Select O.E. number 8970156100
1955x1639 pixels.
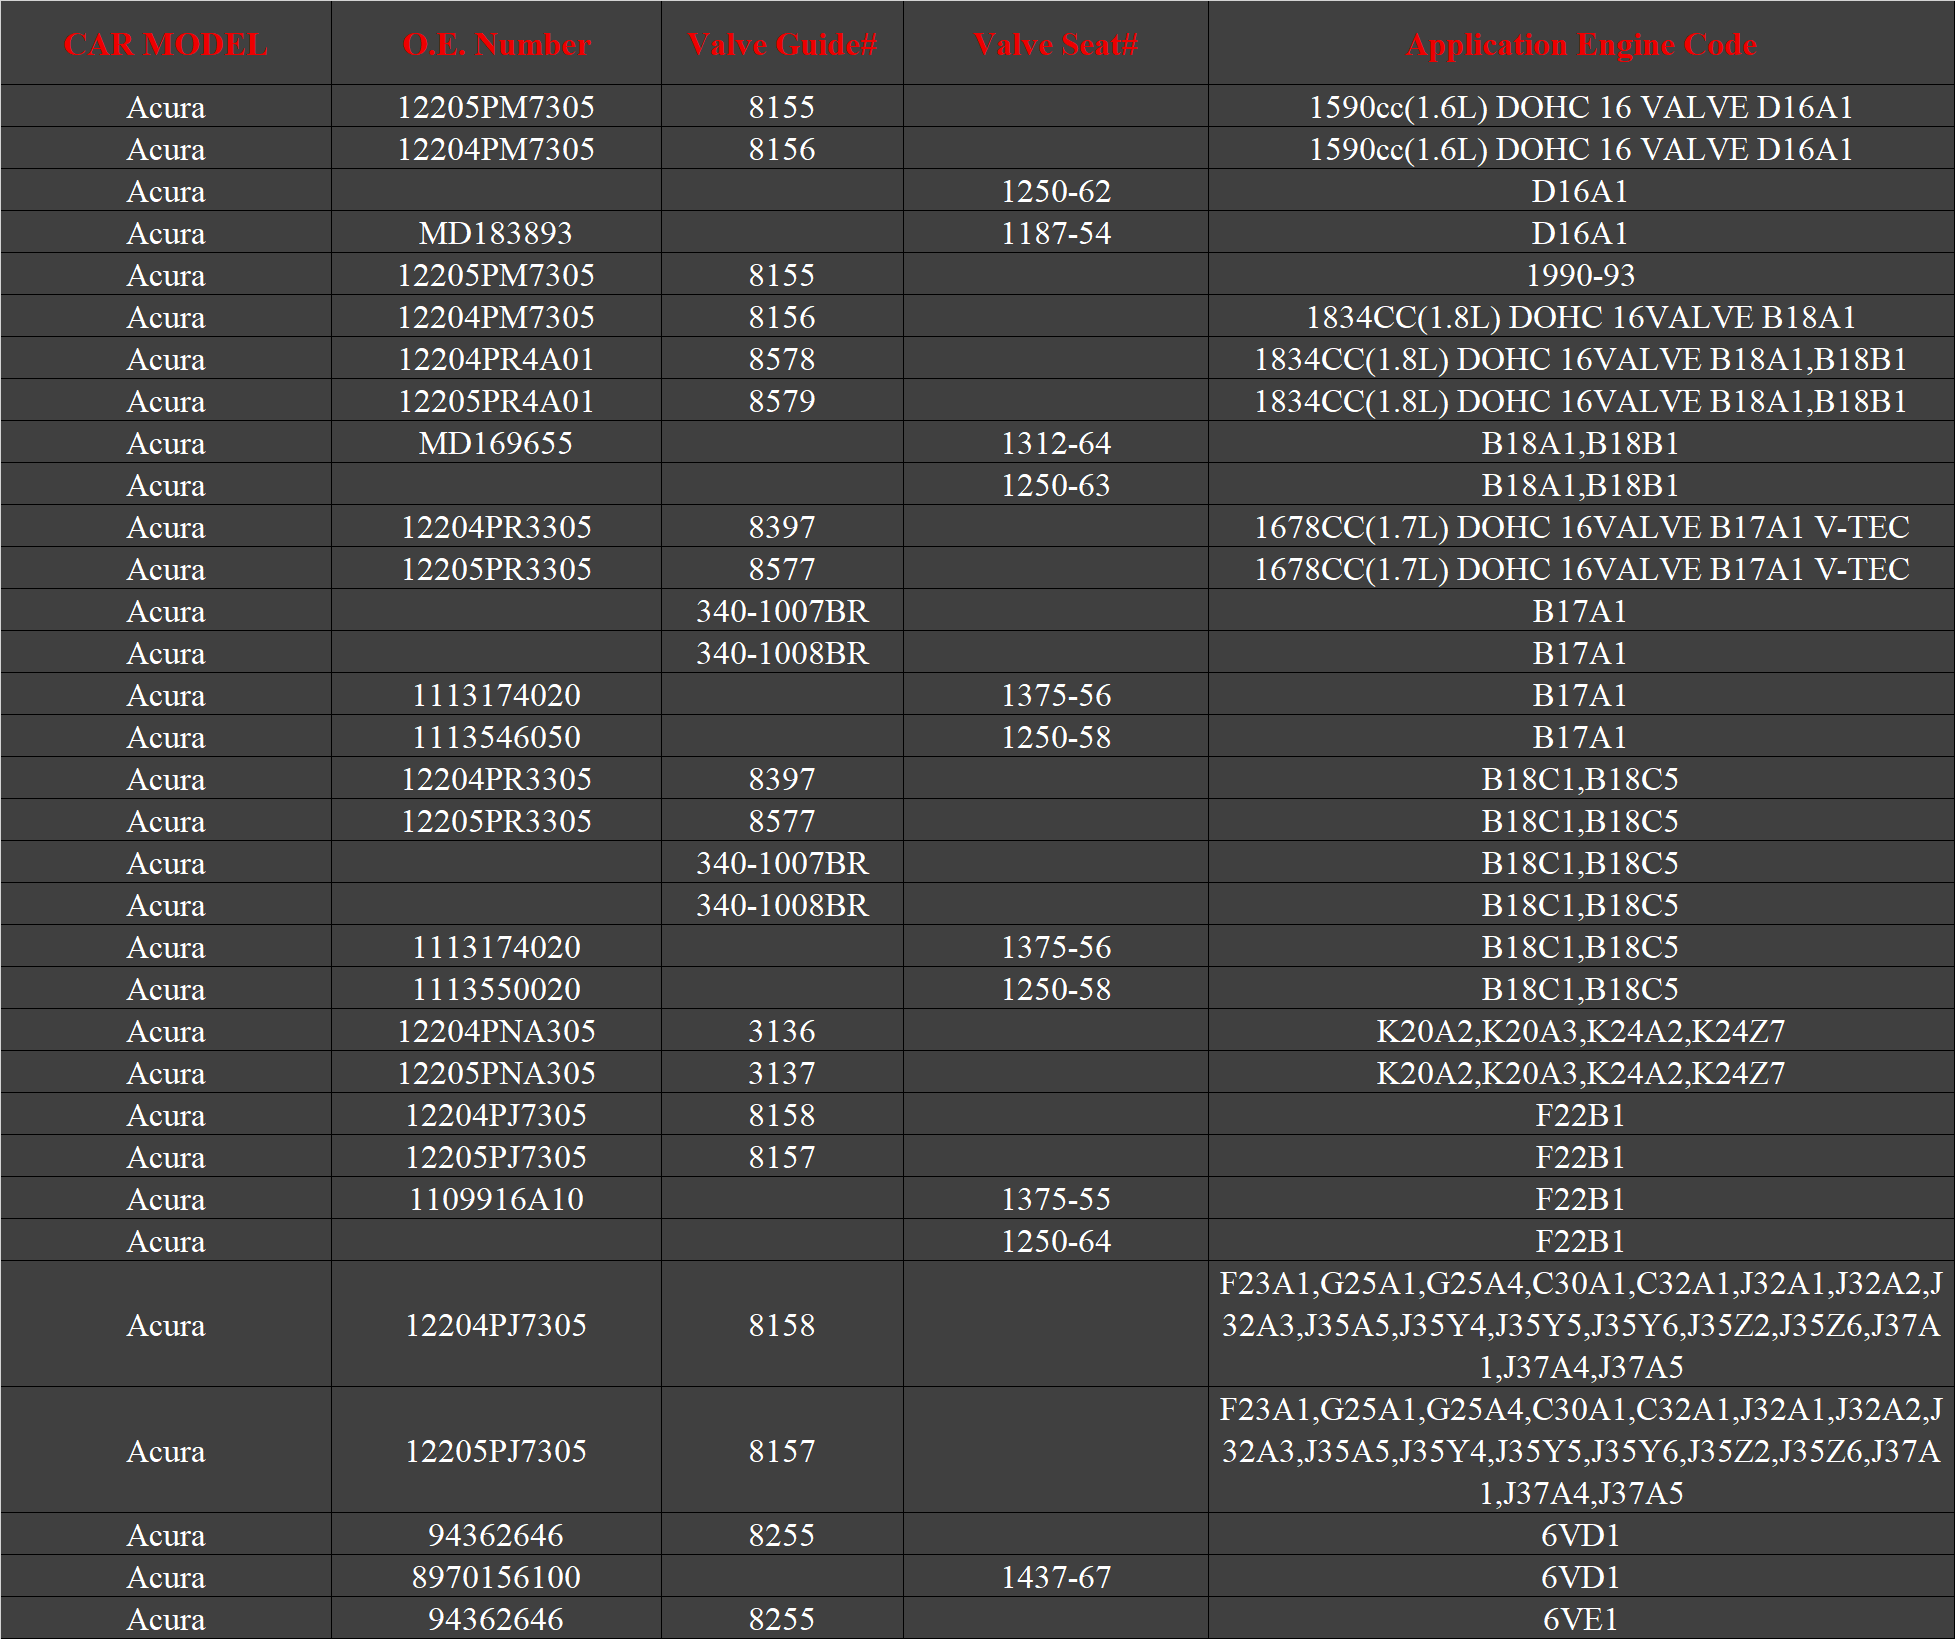496,1577
